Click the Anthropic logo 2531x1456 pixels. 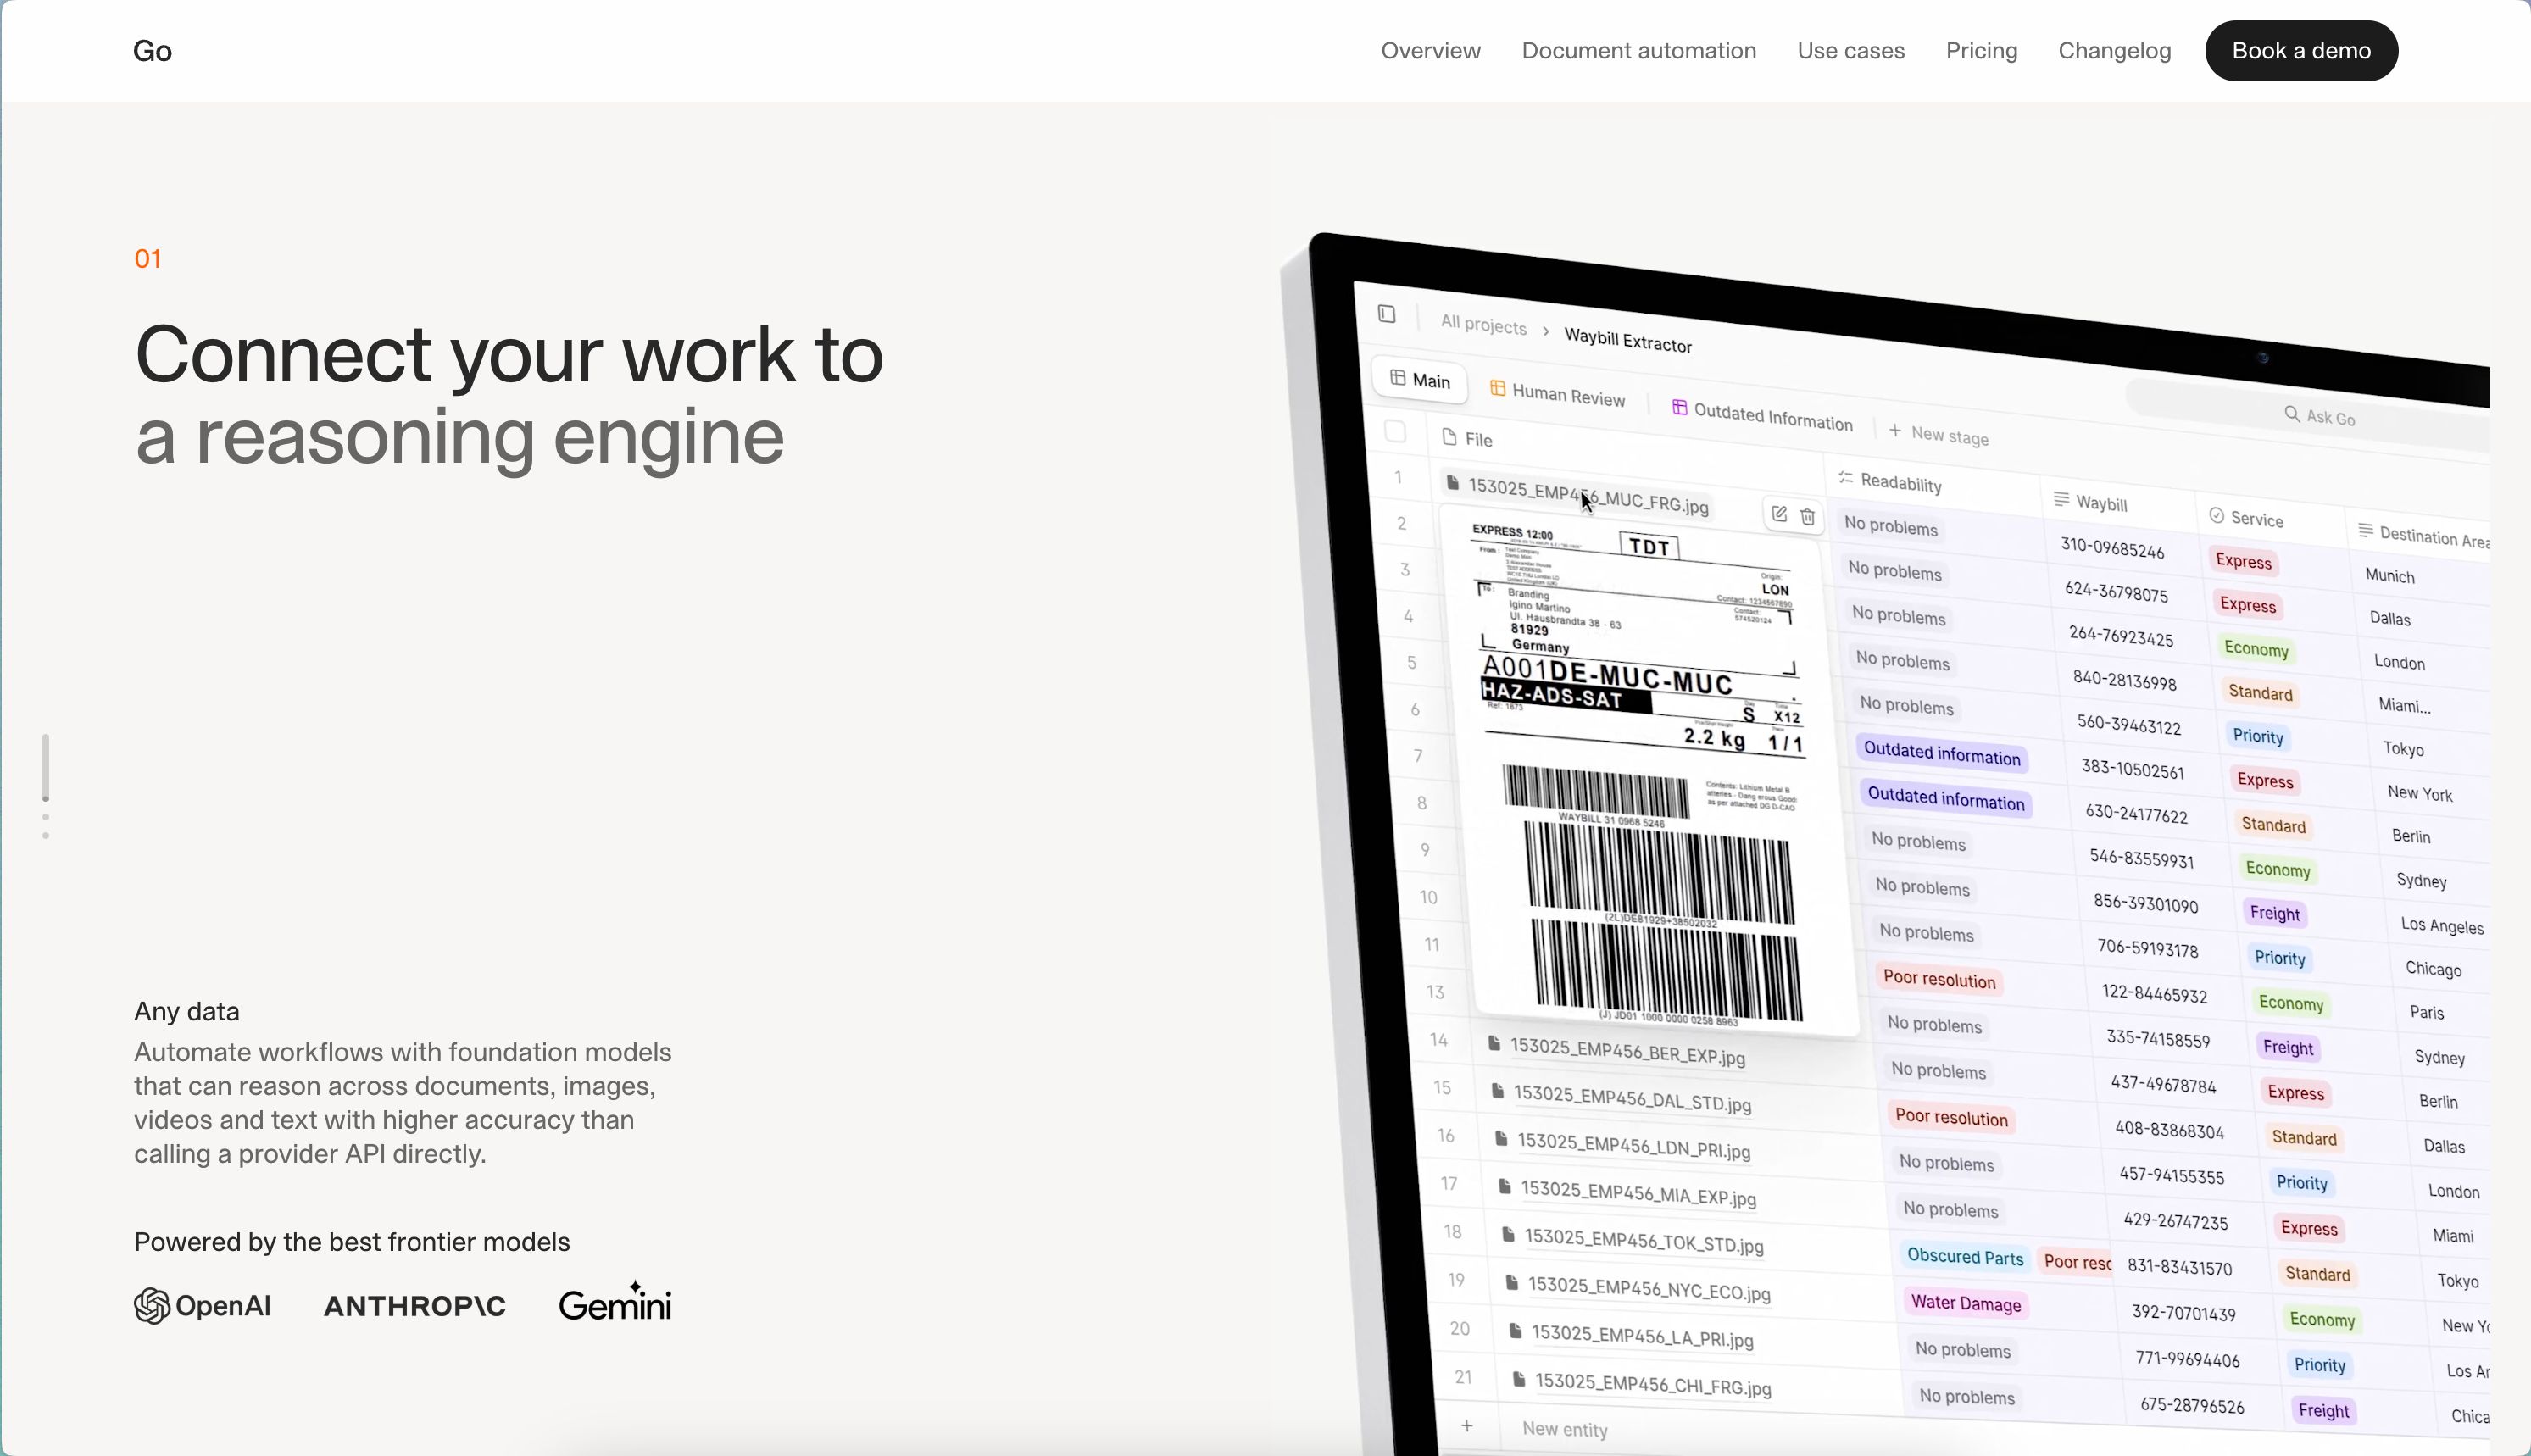414,1305
